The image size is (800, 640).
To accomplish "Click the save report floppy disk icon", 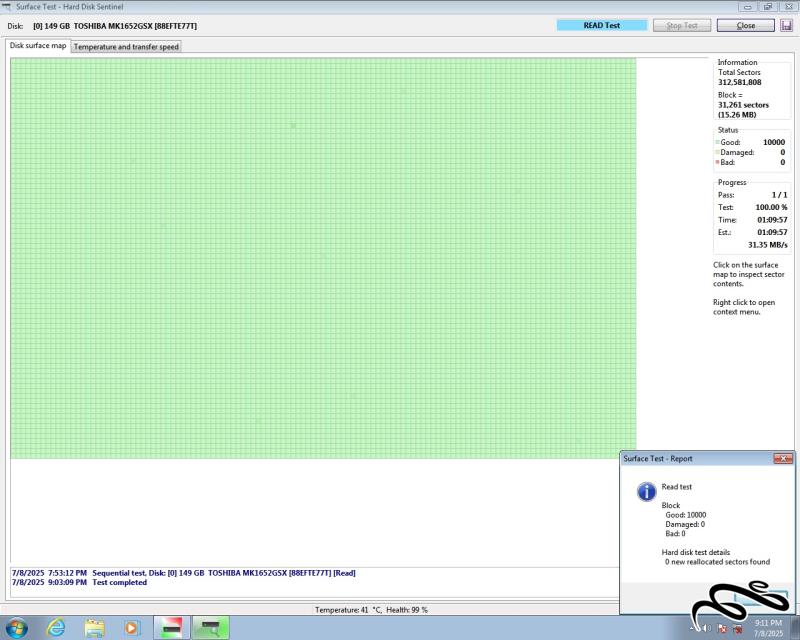I will (x=786, y=25).
